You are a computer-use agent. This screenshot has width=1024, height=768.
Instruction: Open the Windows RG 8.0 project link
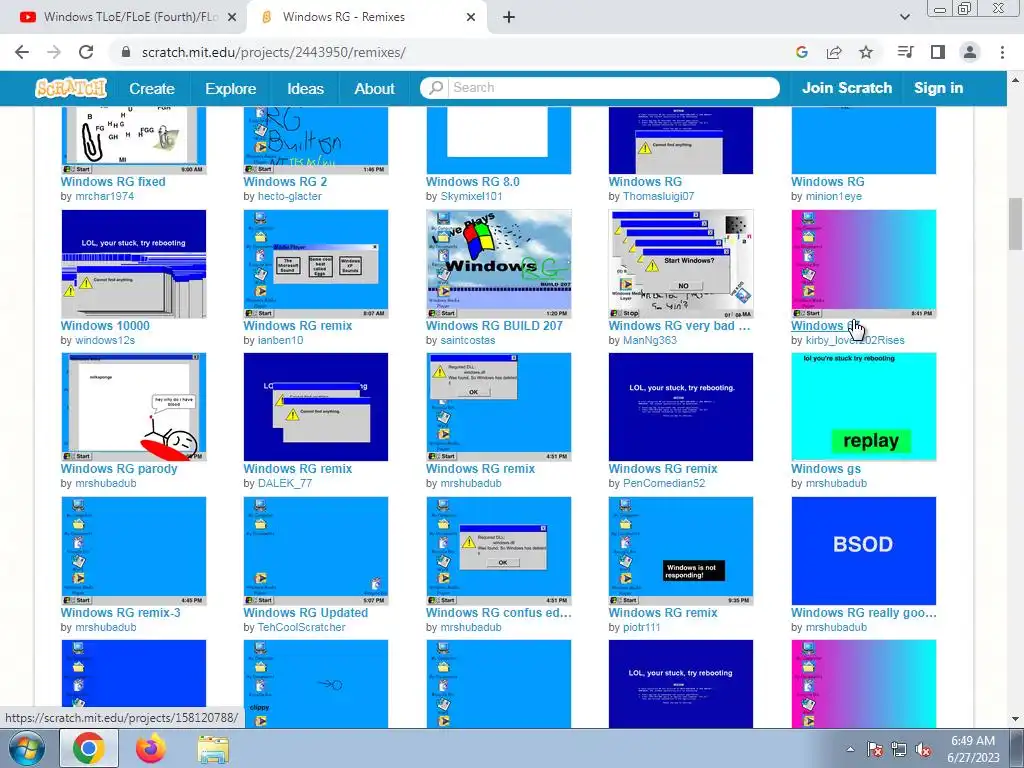click(473, 182)
